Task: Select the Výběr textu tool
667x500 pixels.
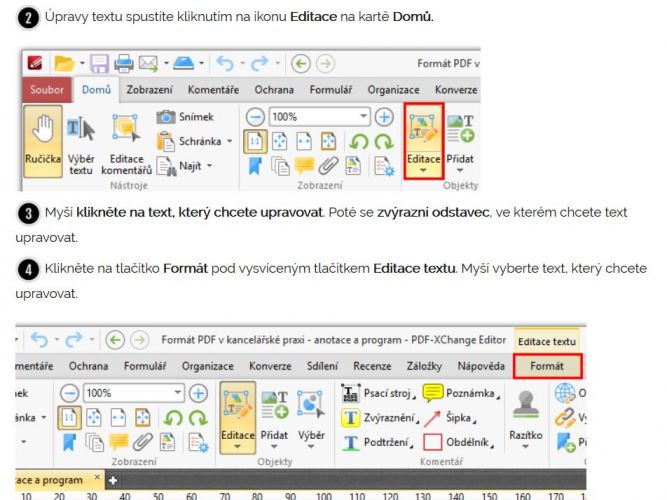Action: [81, 145]
